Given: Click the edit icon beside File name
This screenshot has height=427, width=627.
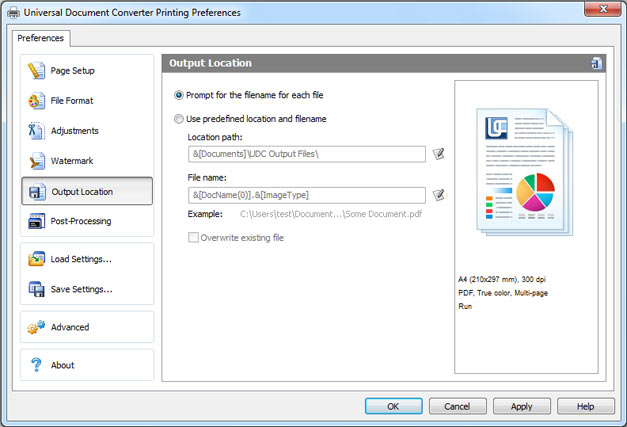Looking at the screenshot, I should coord(439,195).
